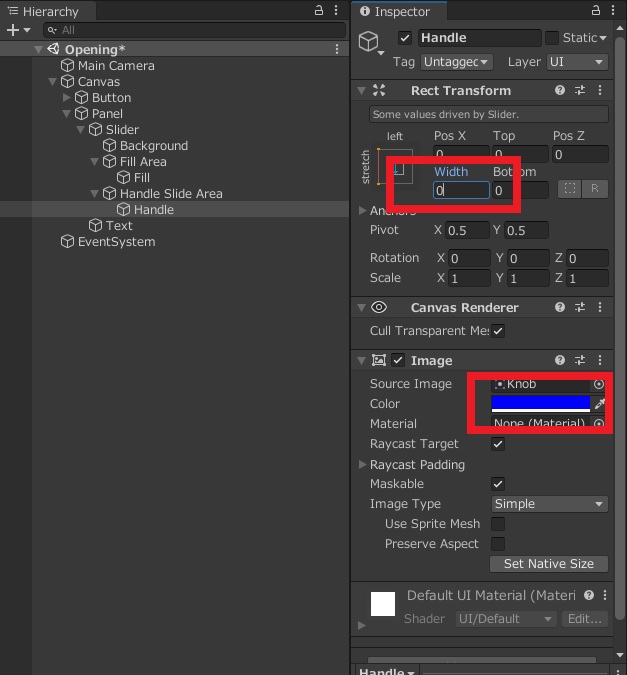
Task: Enable the Static checkbox
Action: click(552, 38)
